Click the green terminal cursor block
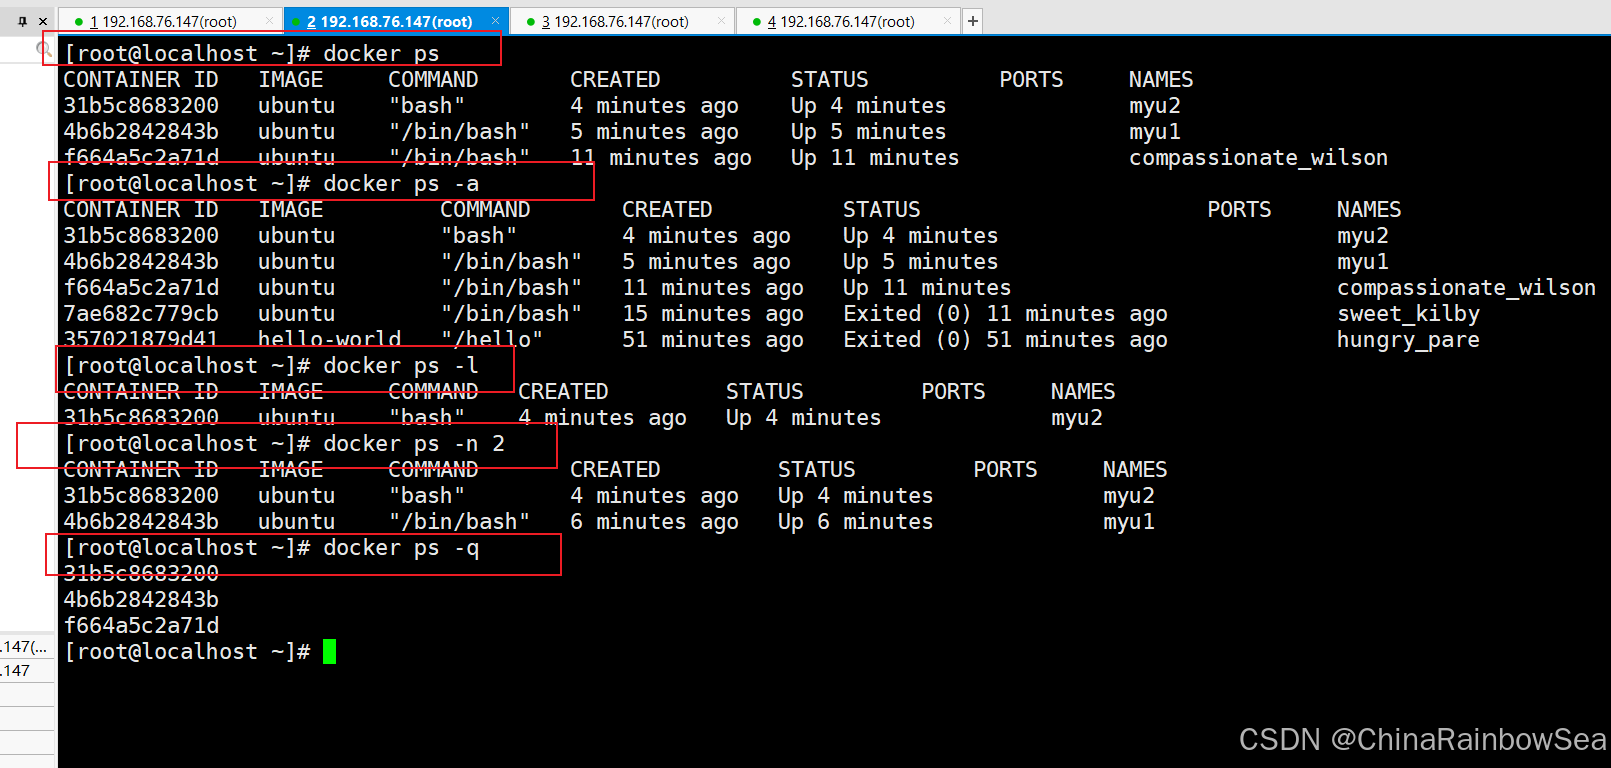This screenshot has height=768, width=1611. click(329, 652)
